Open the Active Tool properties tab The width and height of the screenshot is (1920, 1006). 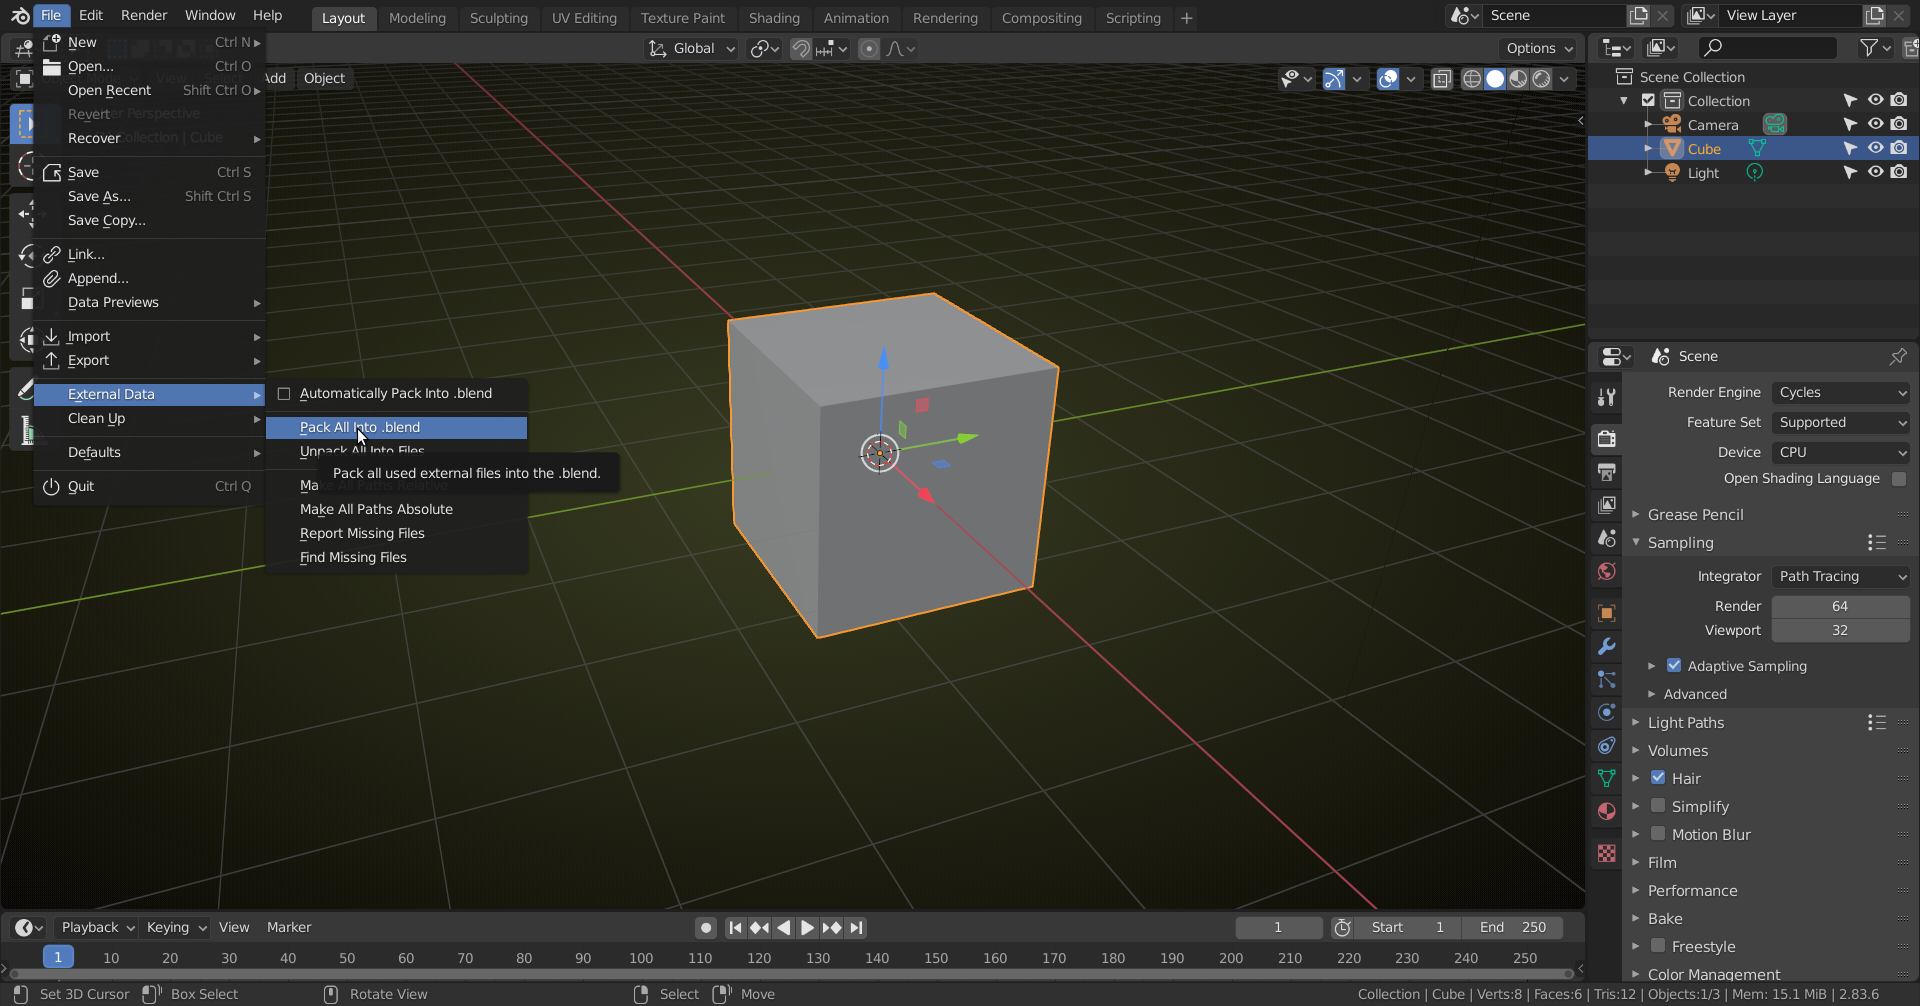(x=1607, y=397)
